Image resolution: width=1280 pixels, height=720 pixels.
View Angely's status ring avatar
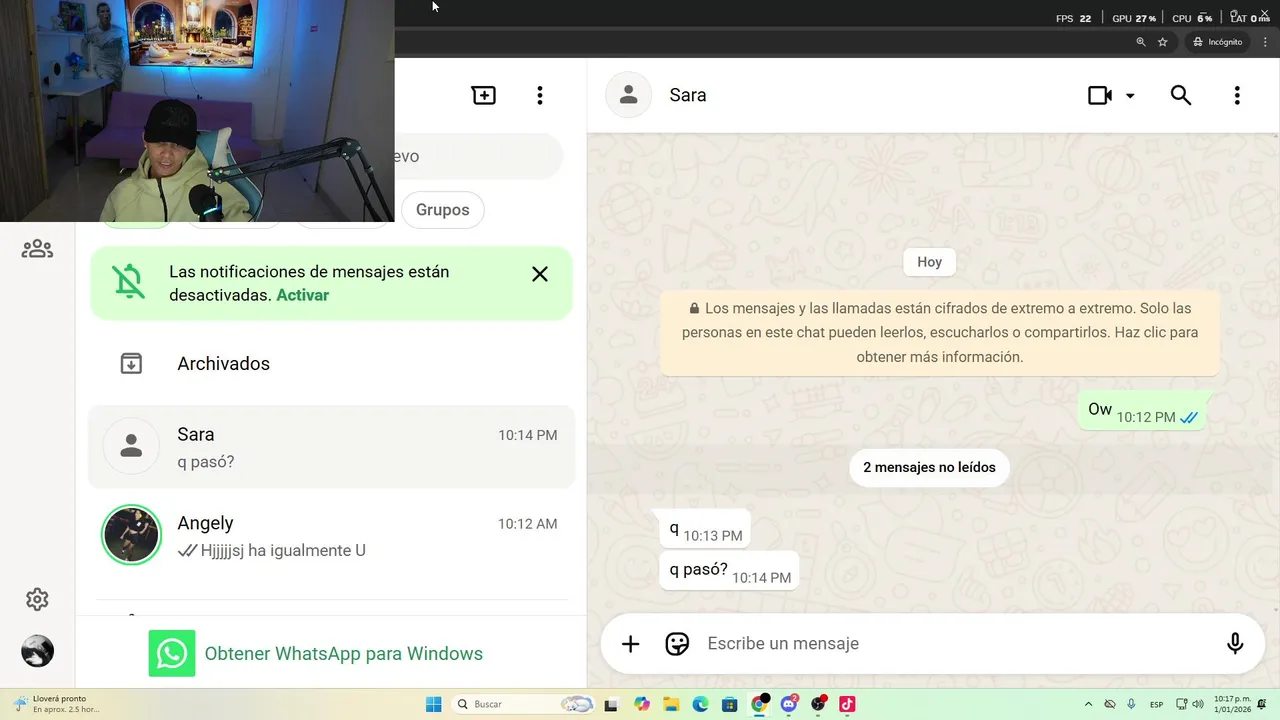pyautogui.click(x=131, y=535)
